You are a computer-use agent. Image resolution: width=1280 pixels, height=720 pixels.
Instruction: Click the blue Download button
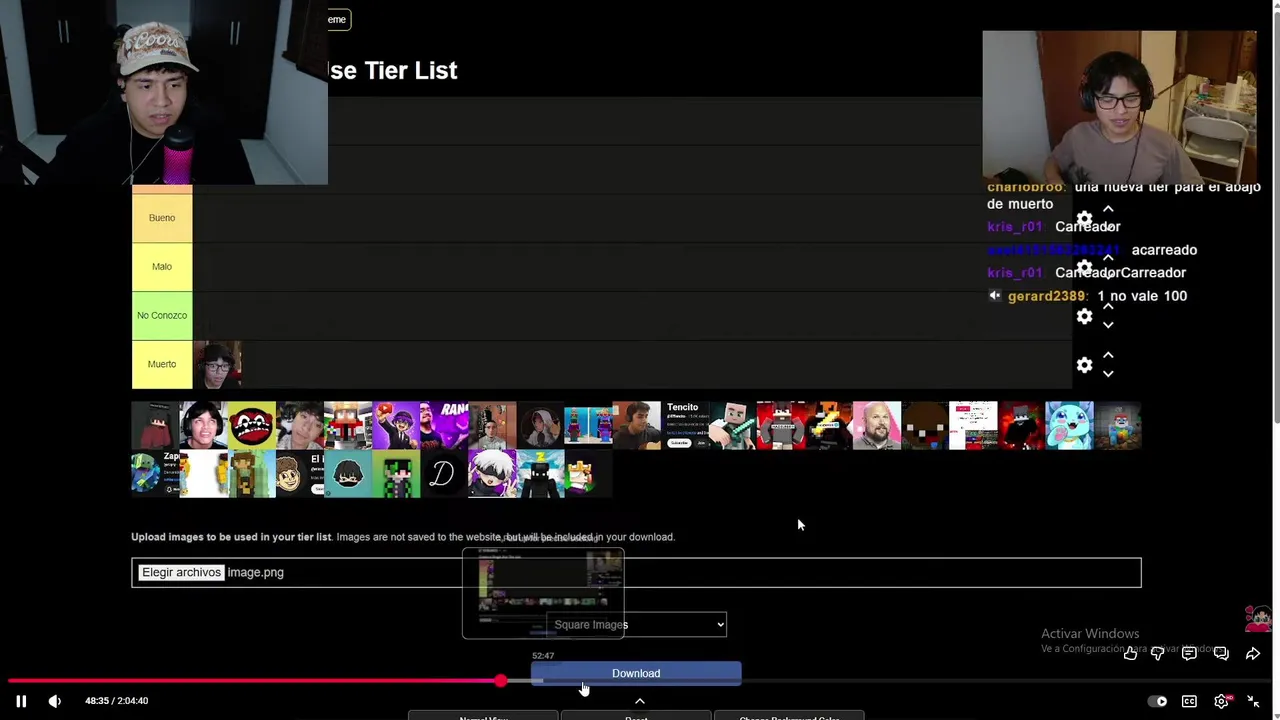pyautogui.click(x=636, y=673)
